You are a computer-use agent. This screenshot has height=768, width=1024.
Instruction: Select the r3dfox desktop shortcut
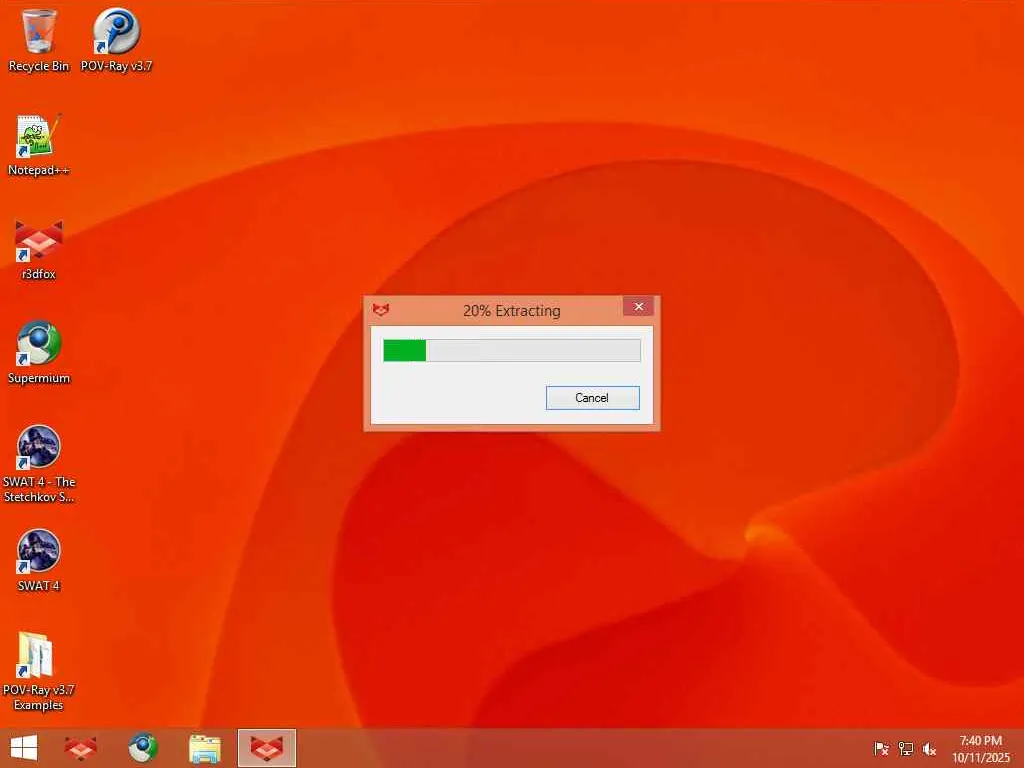pyautogui.click(x=39, y=249)
